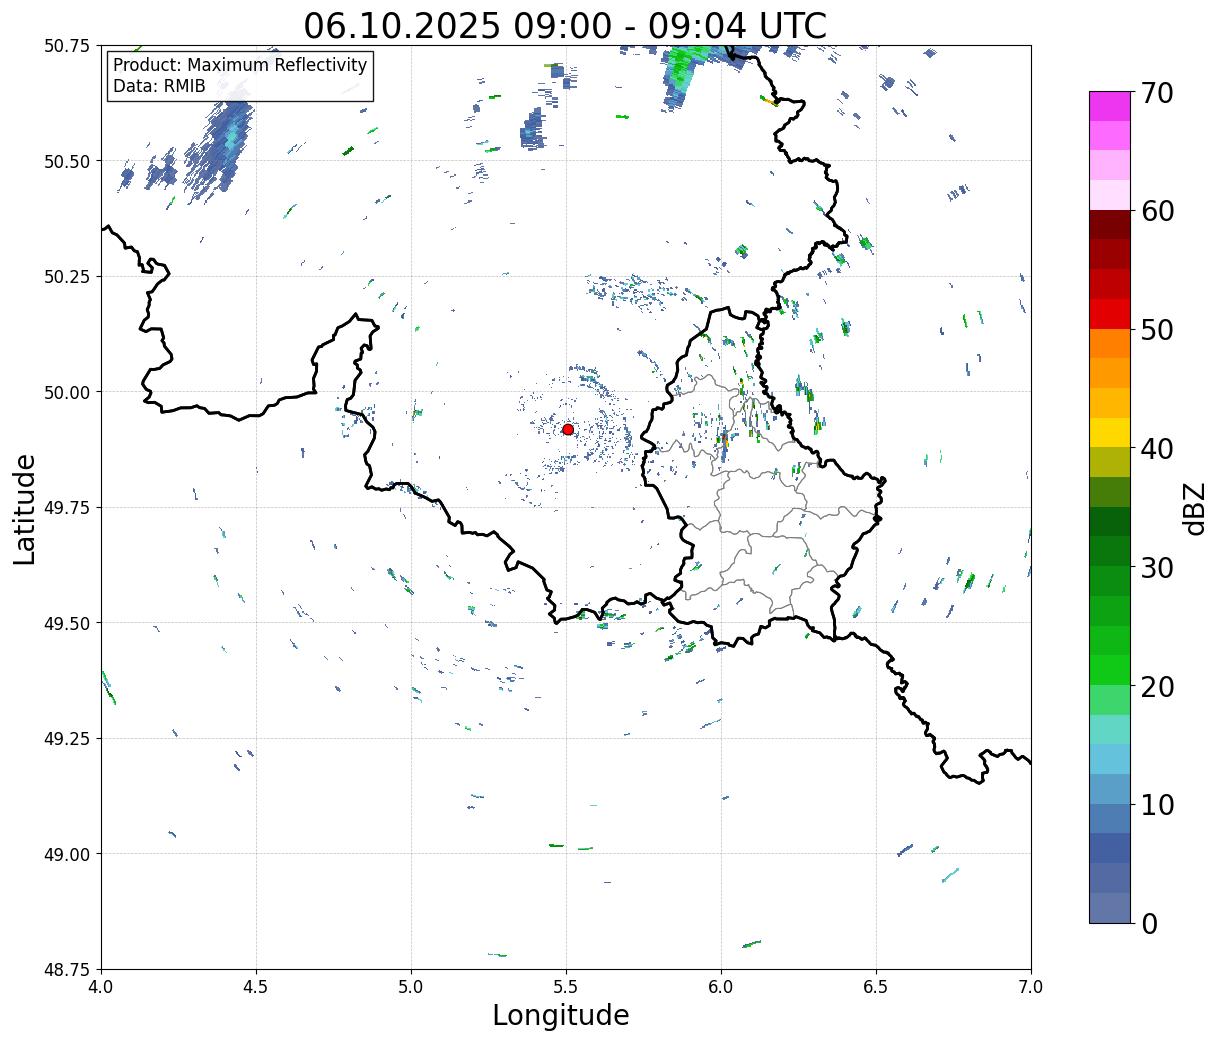Click the colorbar tick label 0
The height and width of the screenshot is (1040, 1219).
tap(1148, 924)
